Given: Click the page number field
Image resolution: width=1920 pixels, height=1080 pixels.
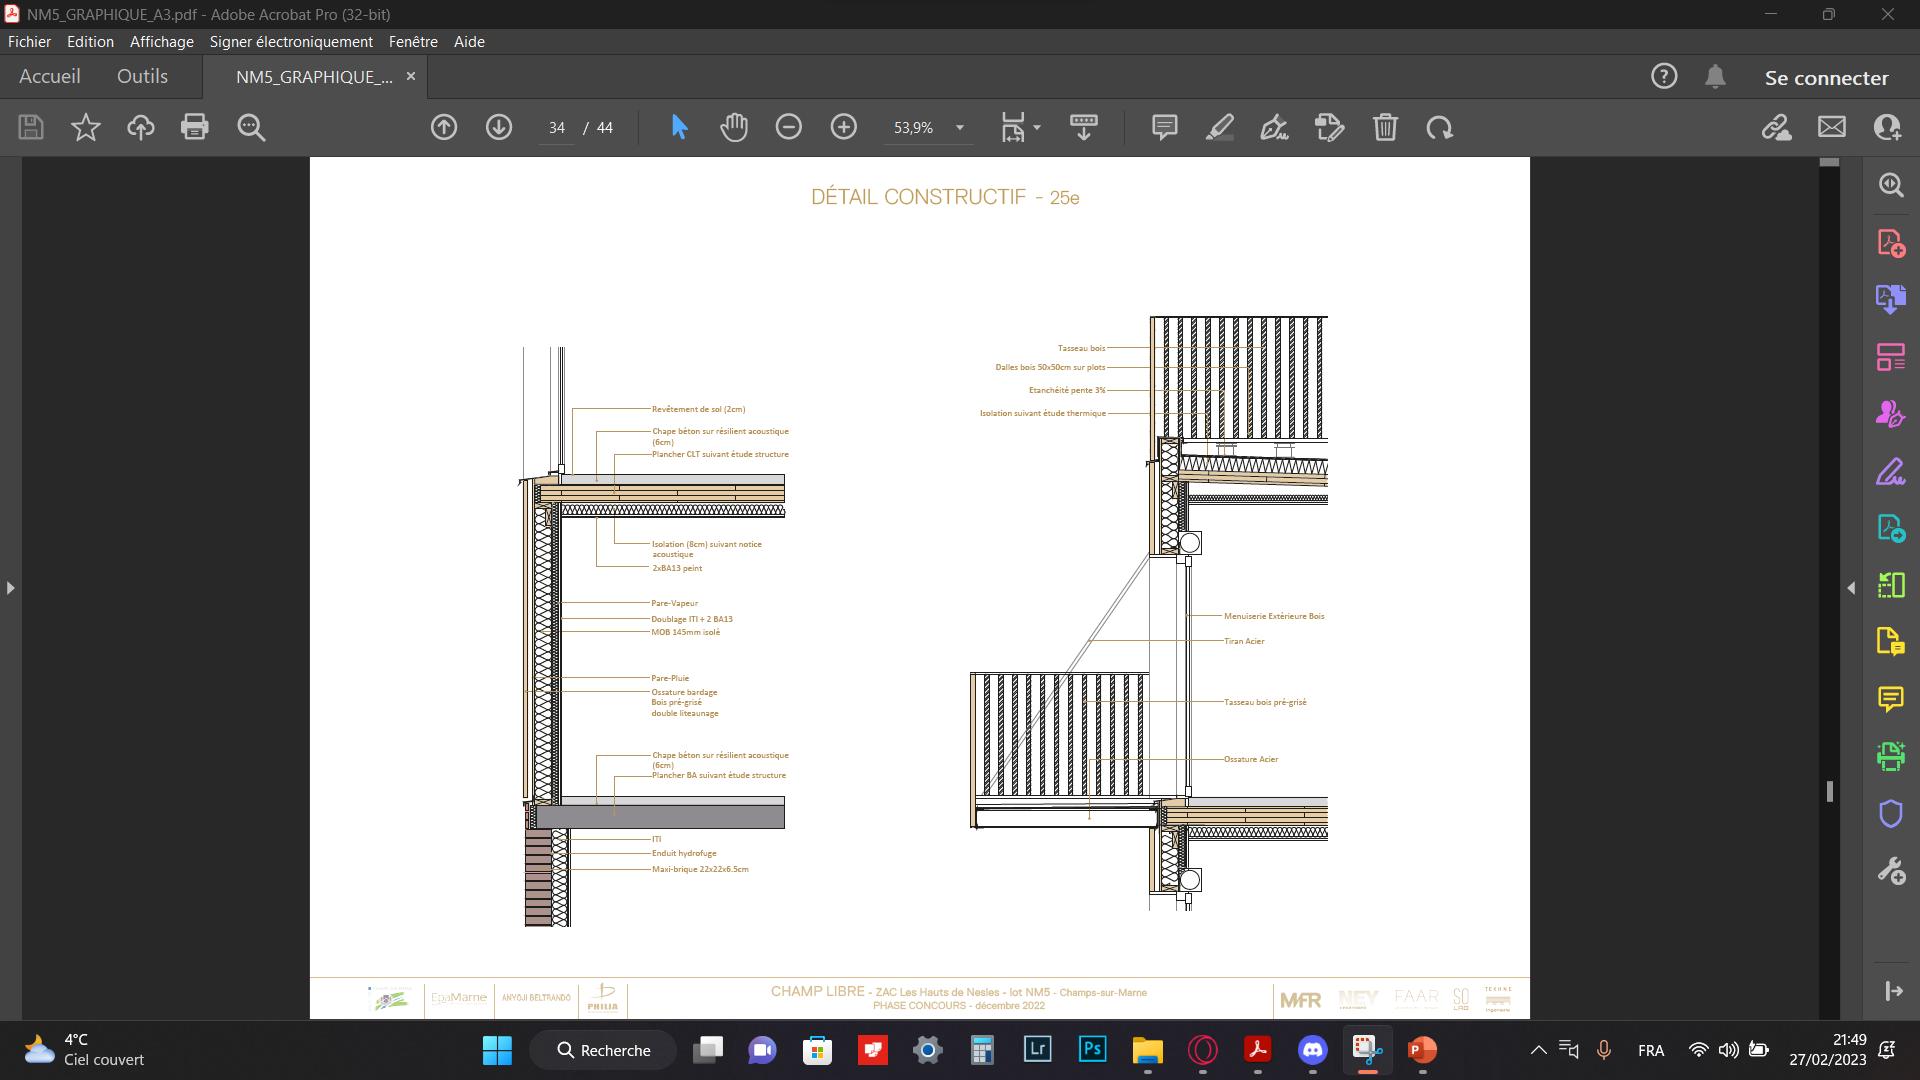Looking at the screenshot, I should (557, 128).
